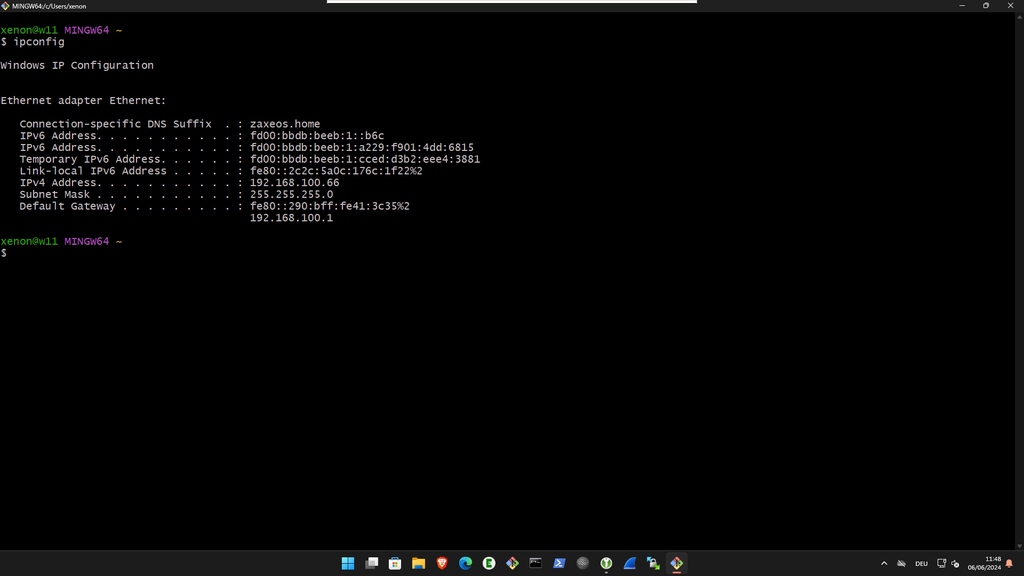
Task: Open the green E application from the taskbar
Action: coord(488,563)
